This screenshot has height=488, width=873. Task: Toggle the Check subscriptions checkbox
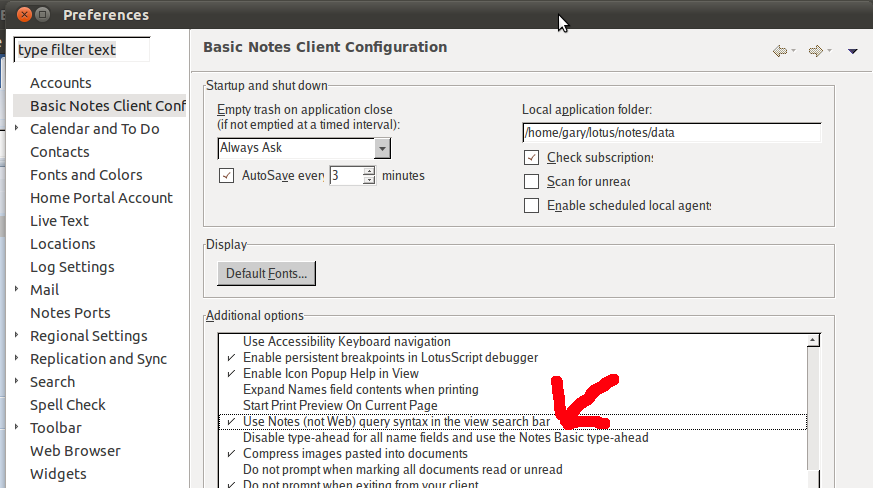click(x=531, y=158)
